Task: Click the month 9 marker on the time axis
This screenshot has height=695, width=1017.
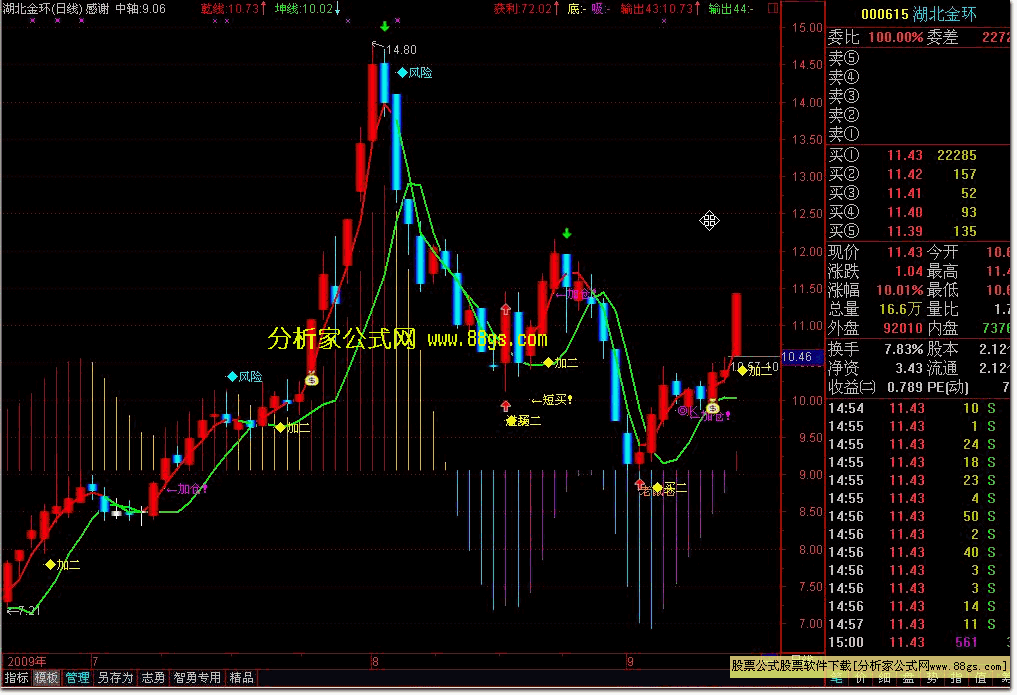Action: click(x=630, y=662)
